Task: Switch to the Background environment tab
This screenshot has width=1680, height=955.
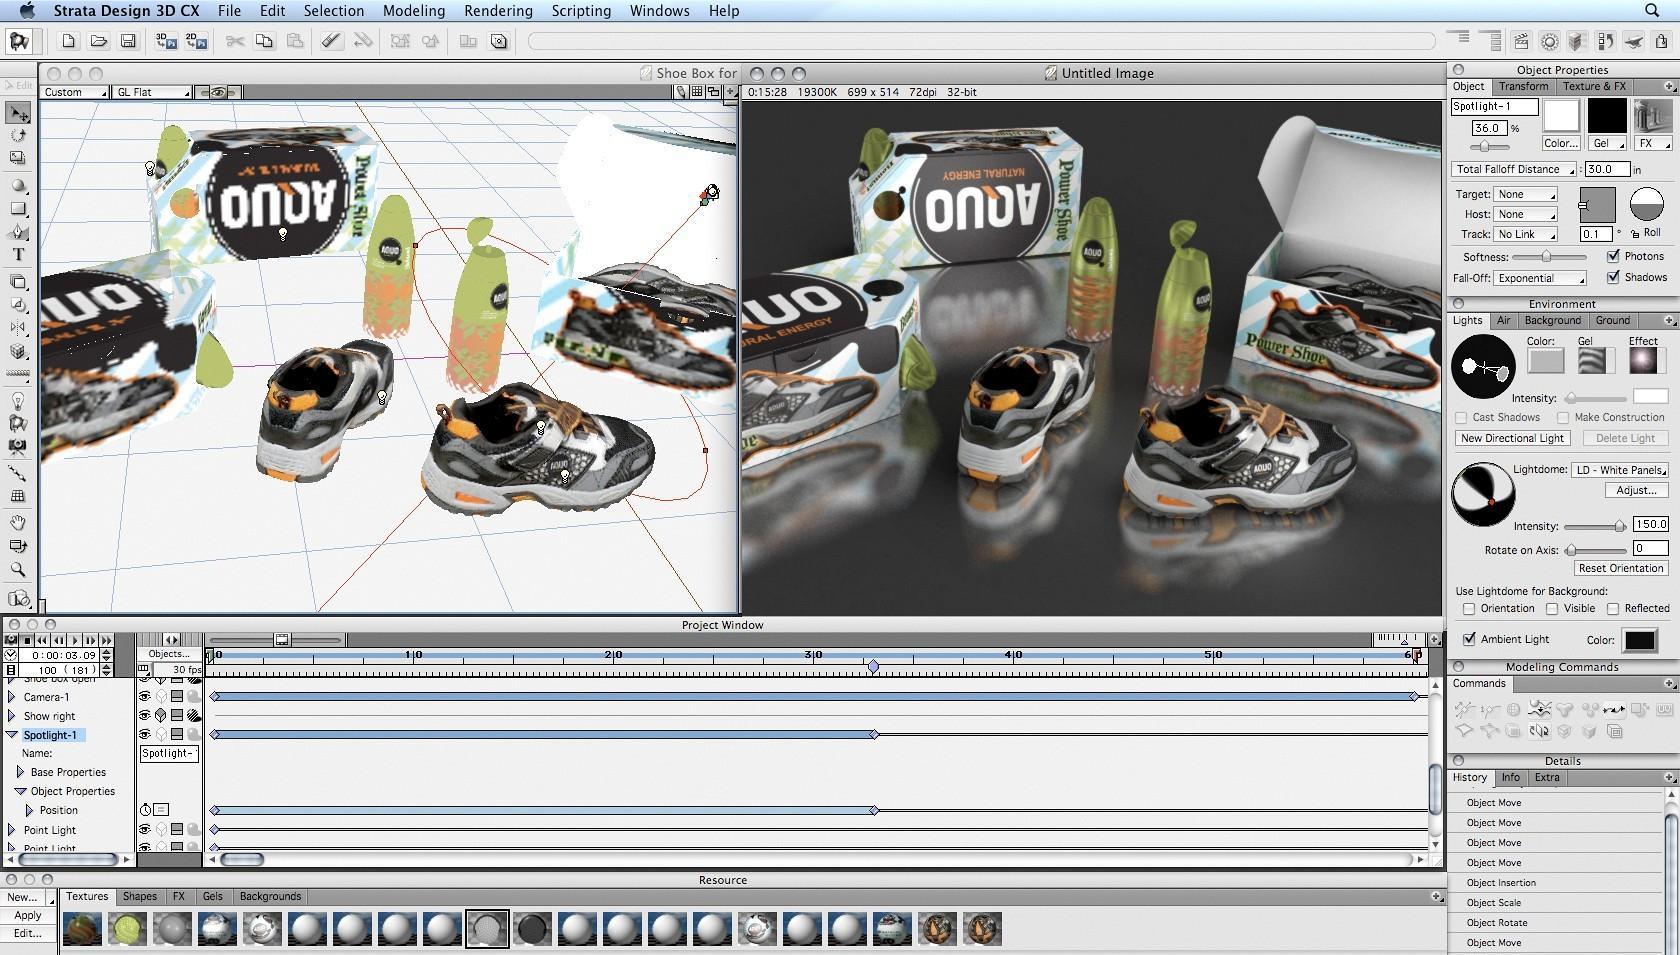Action: [x=1552, y=320]
